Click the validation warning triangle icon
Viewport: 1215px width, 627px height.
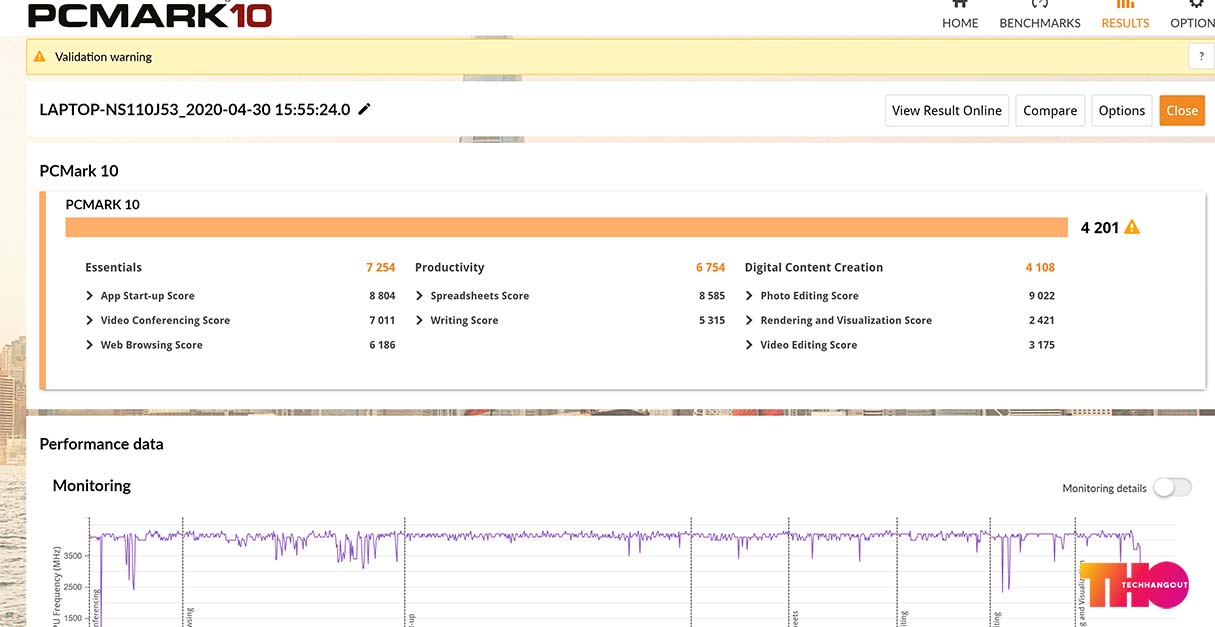(x=40, y=57)
